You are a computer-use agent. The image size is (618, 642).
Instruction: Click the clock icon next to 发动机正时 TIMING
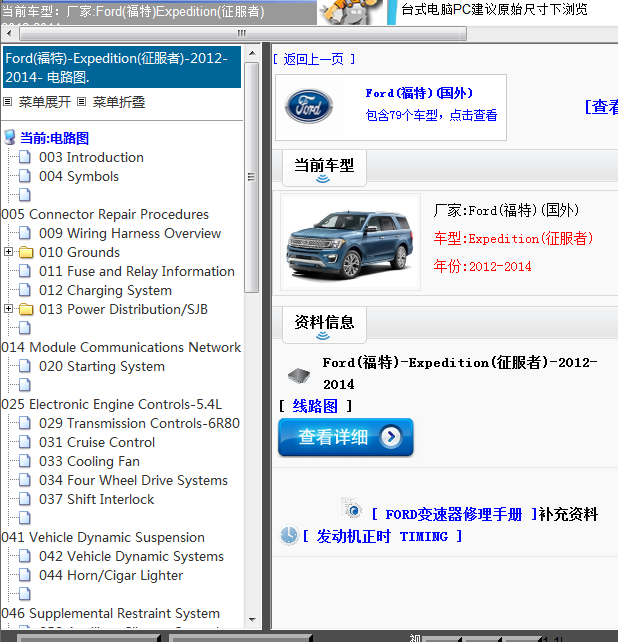pos(289,535)
